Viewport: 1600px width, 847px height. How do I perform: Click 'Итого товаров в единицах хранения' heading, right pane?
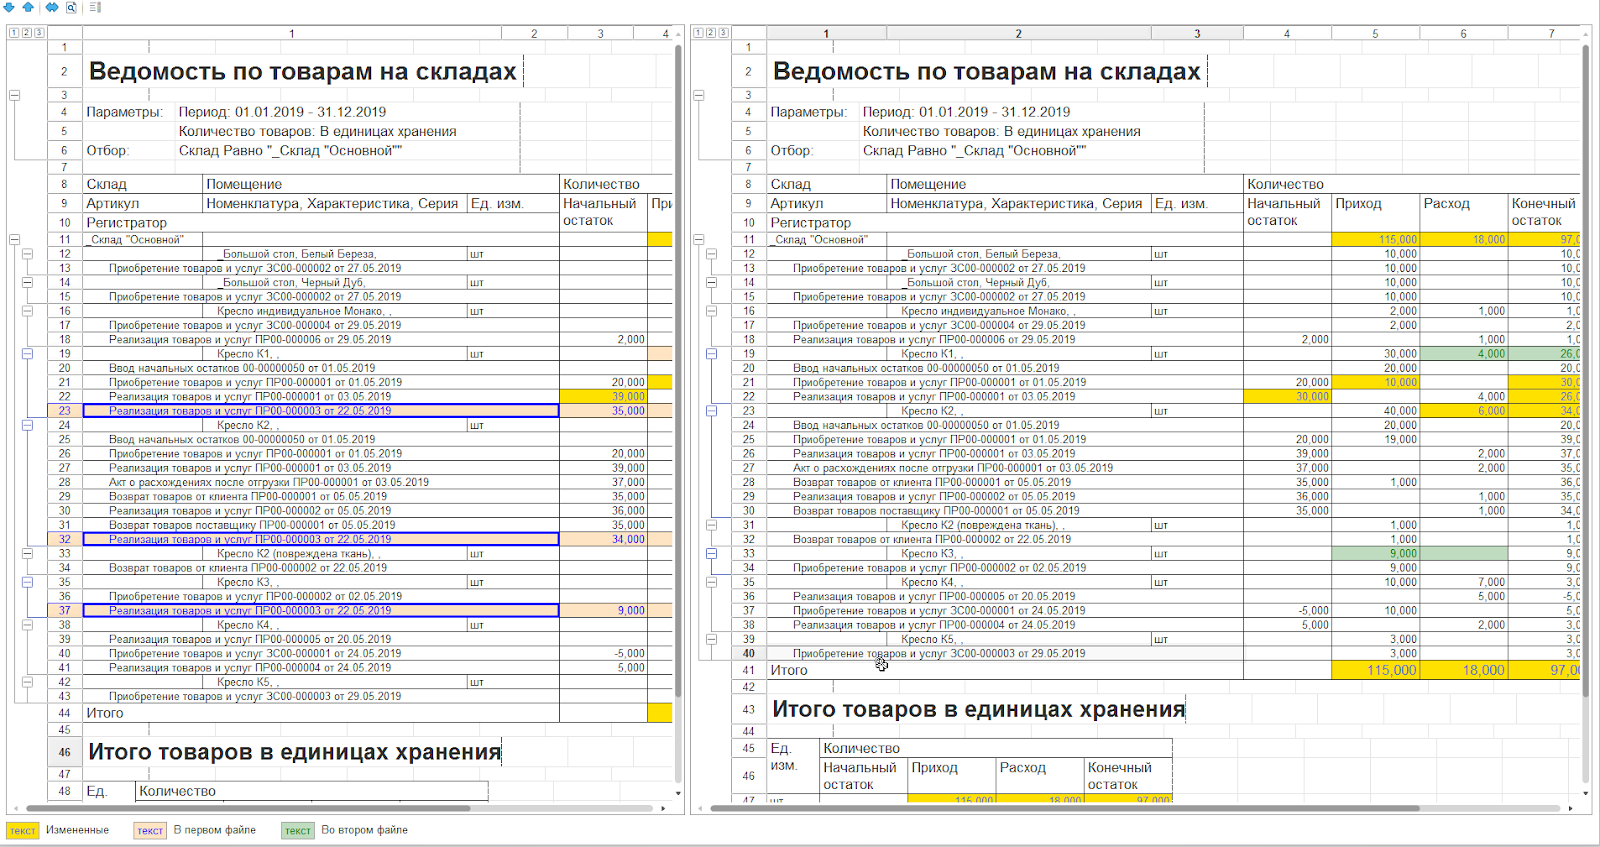click(x=978, y=709)
